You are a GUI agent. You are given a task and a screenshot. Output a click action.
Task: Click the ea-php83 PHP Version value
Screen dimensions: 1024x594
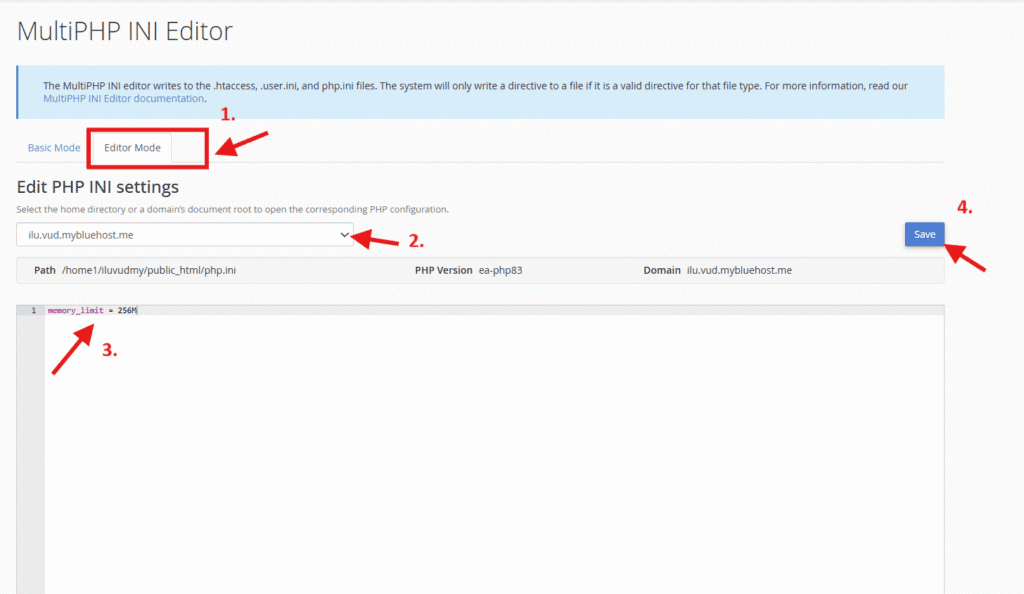click(500, 270)
